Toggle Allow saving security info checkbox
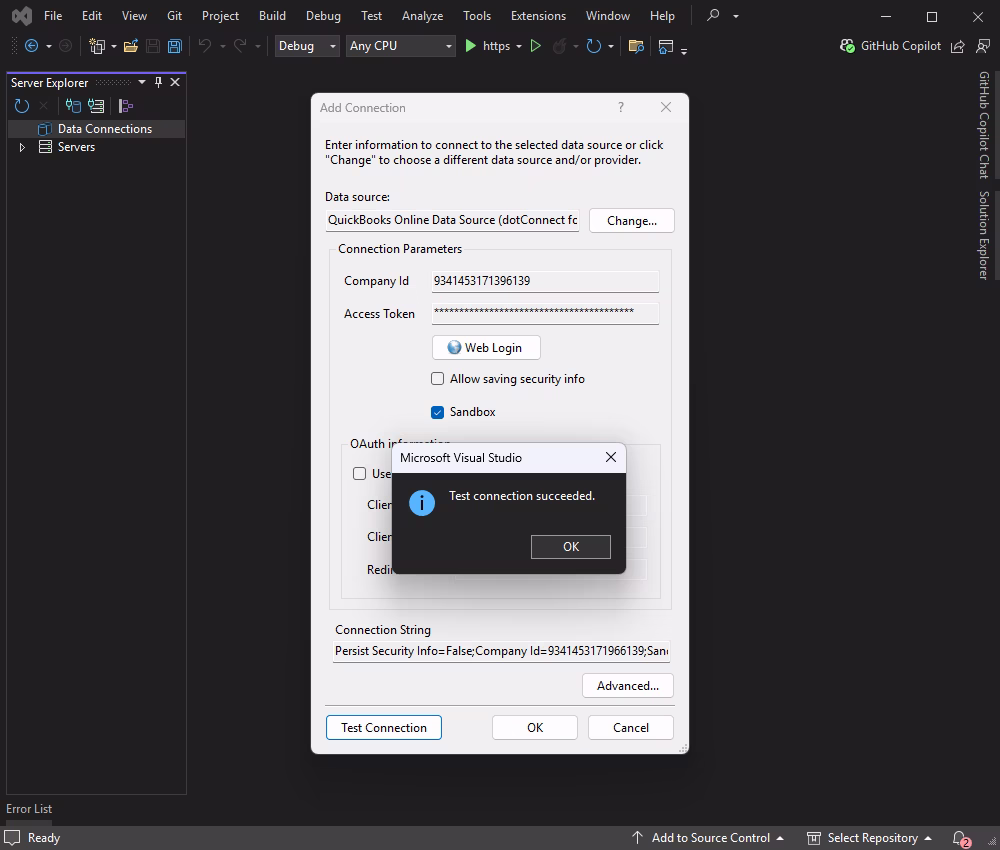 438,379
